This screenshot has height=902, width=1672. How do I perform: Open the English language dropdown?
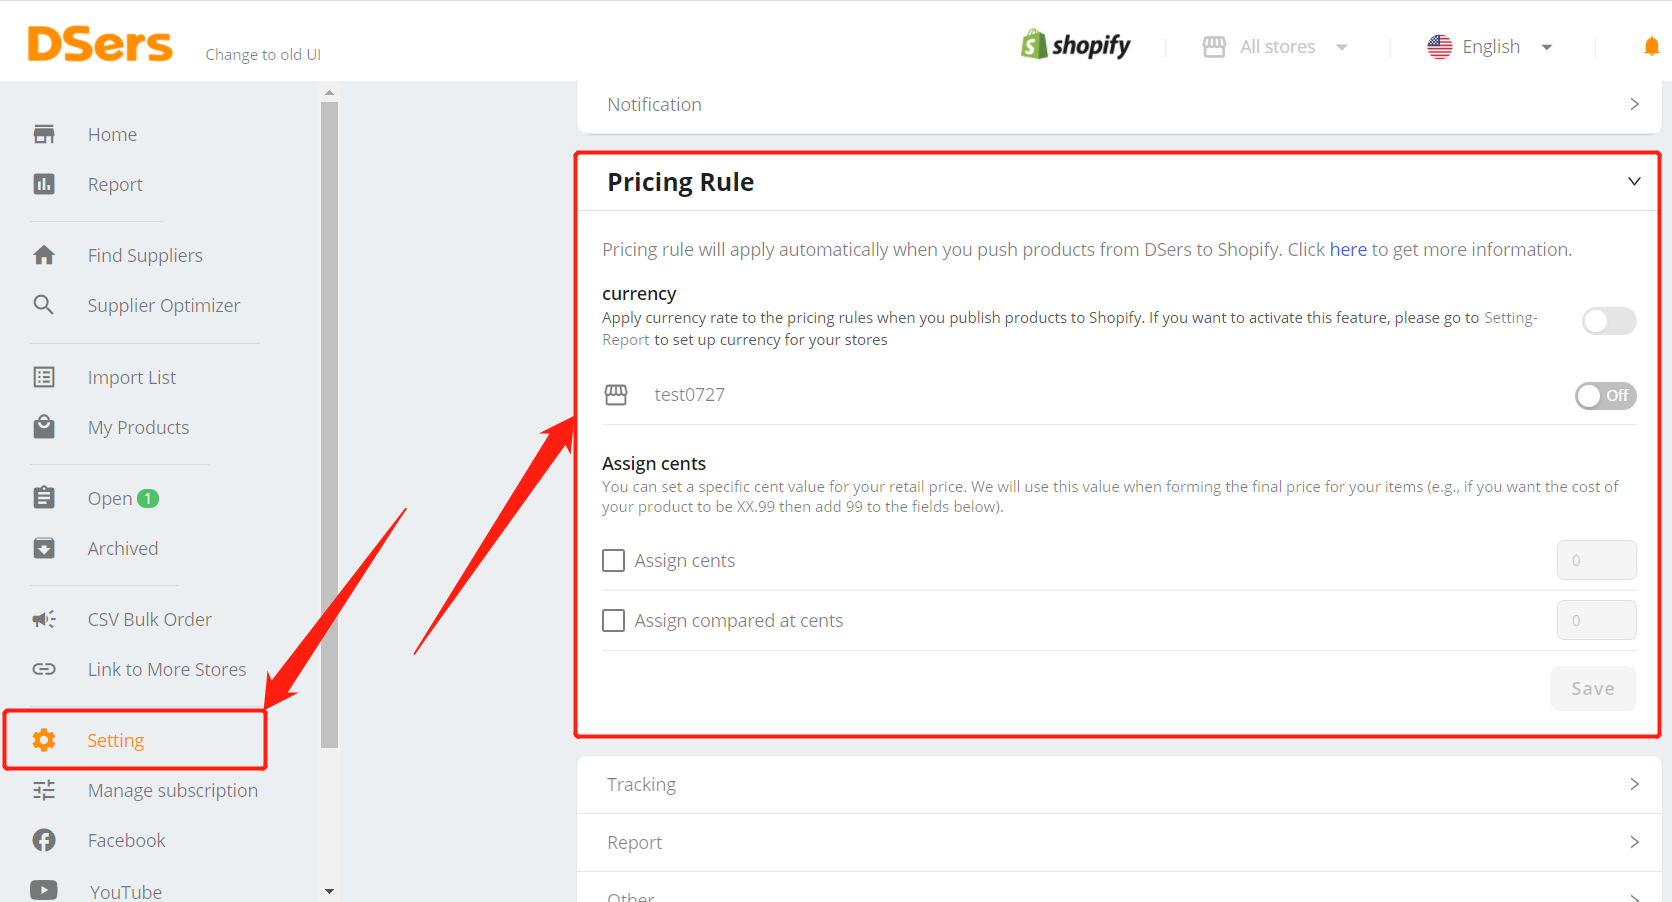click(x=1489, y=47)
